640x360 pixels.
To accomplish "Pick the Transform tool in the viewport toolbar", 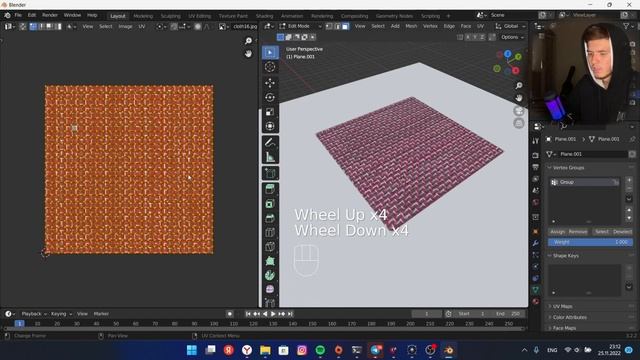I will pyautogui.click(x=270, y=126).
